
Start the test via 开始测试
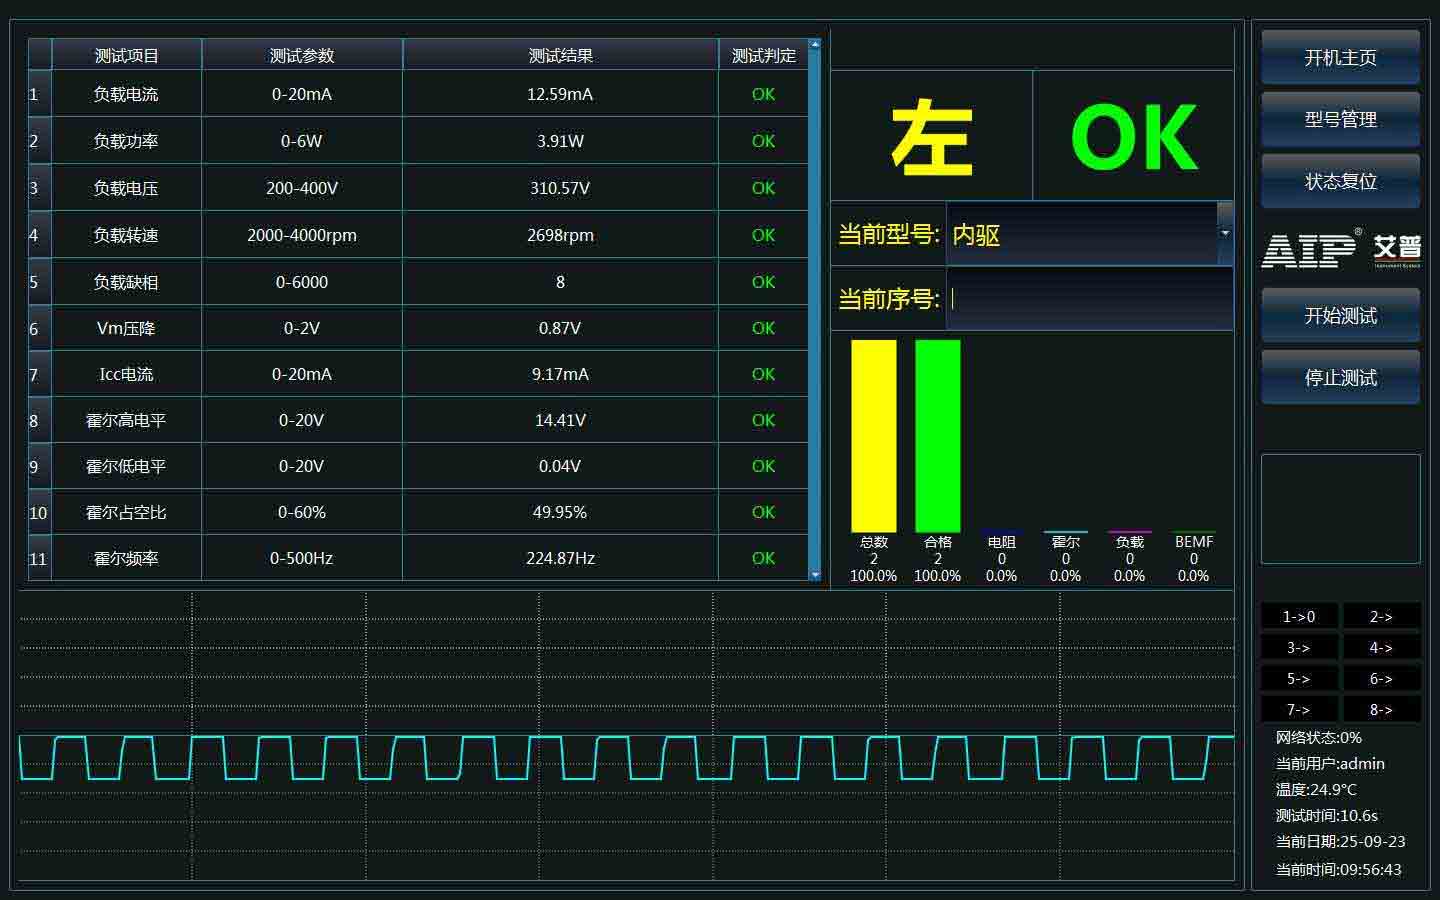click(1340, 315)
